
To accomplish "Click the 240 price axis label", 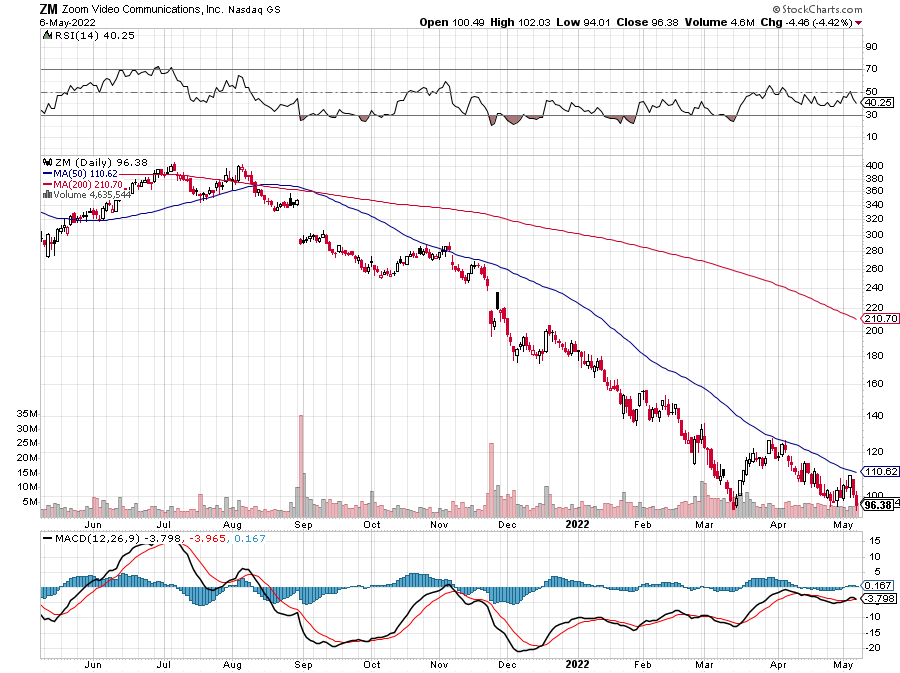I will click(874, 287).
